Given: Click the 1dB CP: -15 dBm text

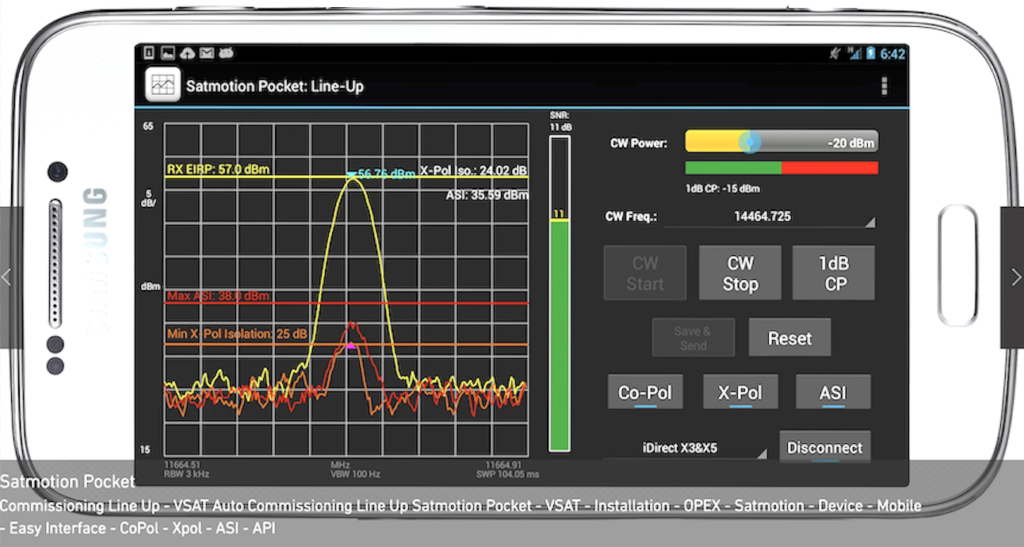Looking at the screenshot, I should (722, 189).
